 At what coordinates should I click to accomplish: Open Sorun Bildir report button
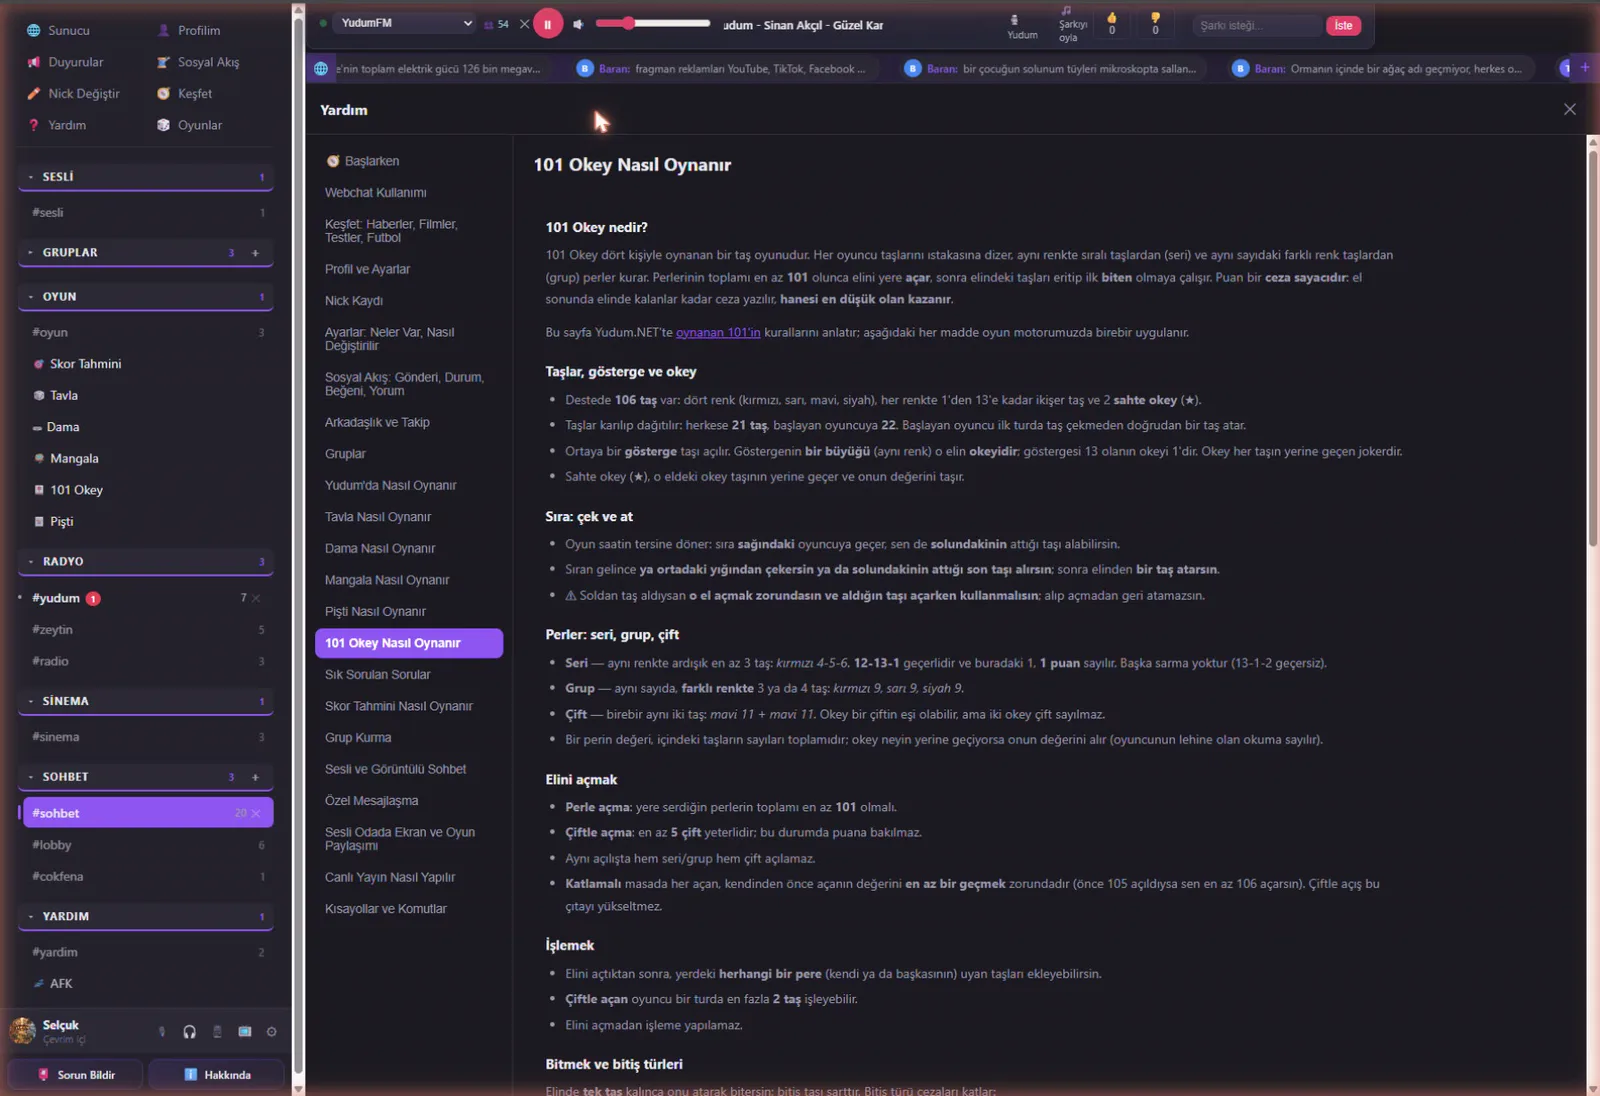pyautogui.click(x=76, y=1075)
